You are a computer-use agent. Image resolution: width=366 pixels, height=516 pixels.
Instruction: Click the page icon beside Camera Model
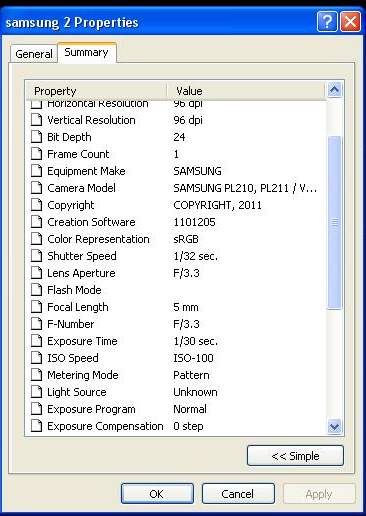click(37, 188)
